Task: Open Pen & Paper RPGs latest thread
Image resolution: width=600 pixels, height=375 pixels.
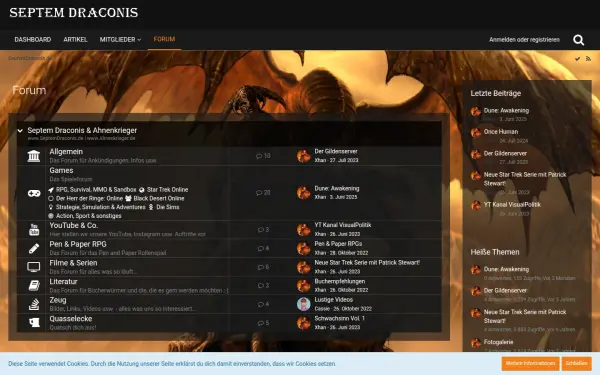Action: tap(338, 244)
